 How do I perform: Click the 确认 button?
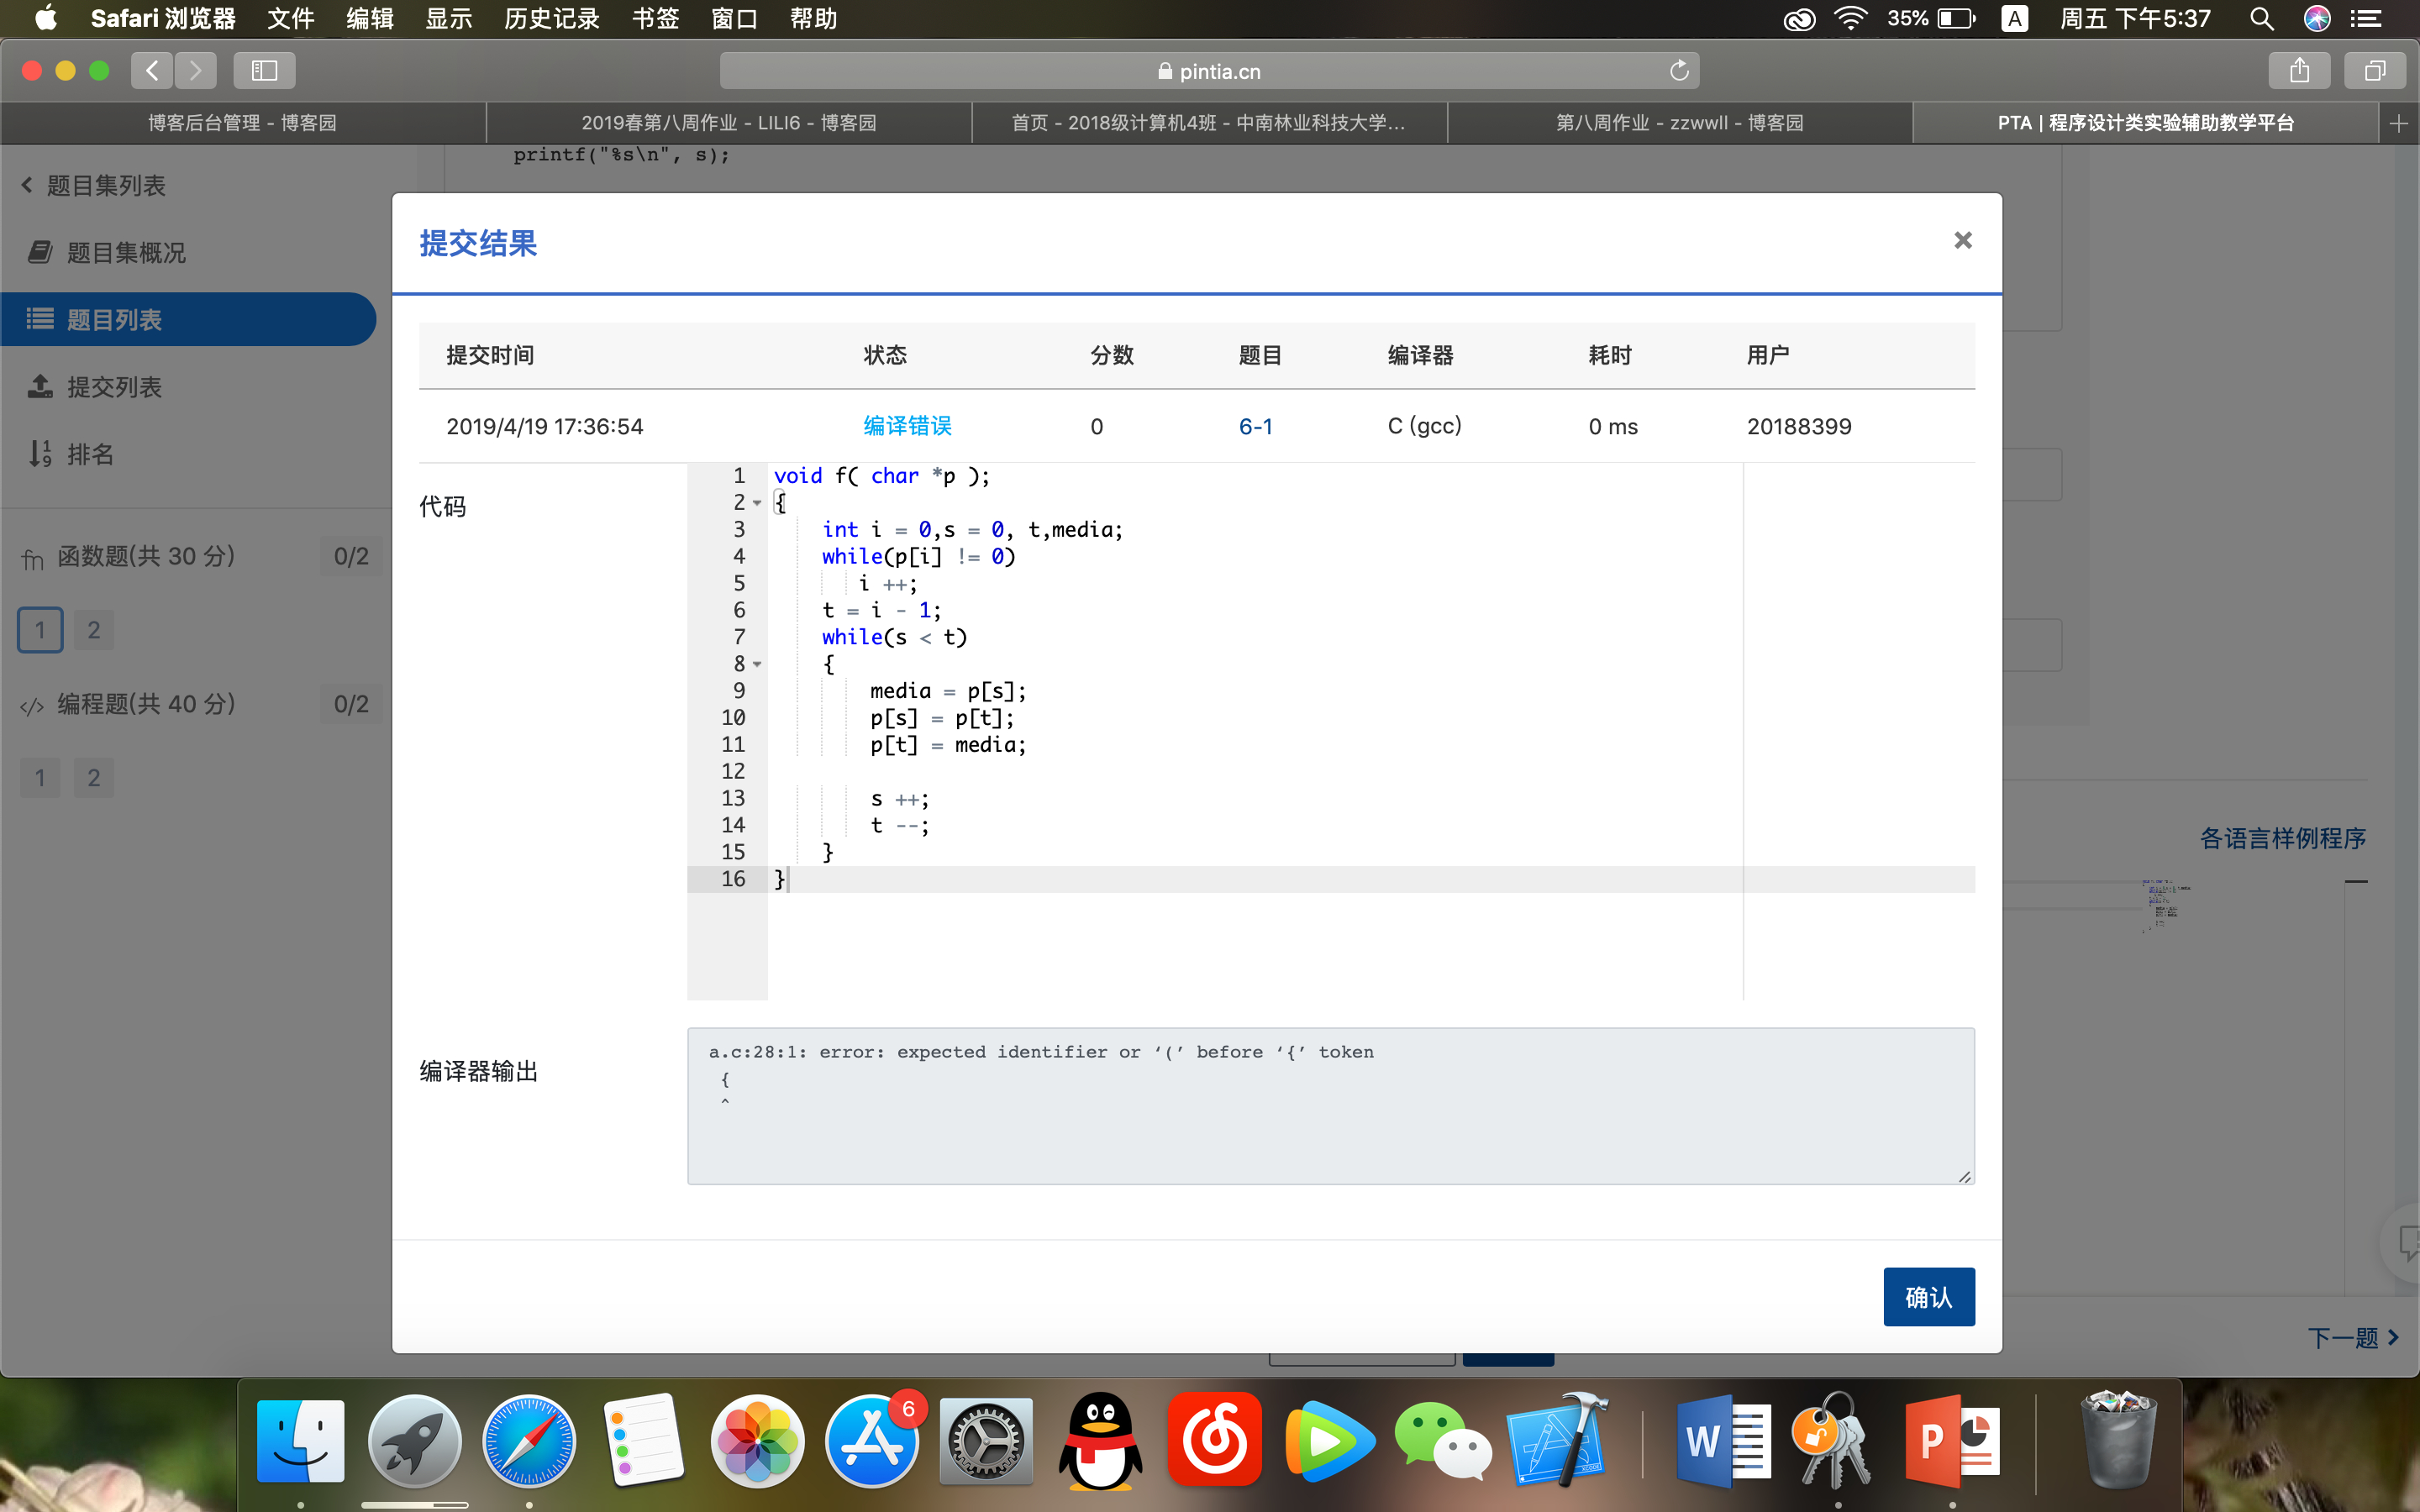click(x=1928, y=1297)
